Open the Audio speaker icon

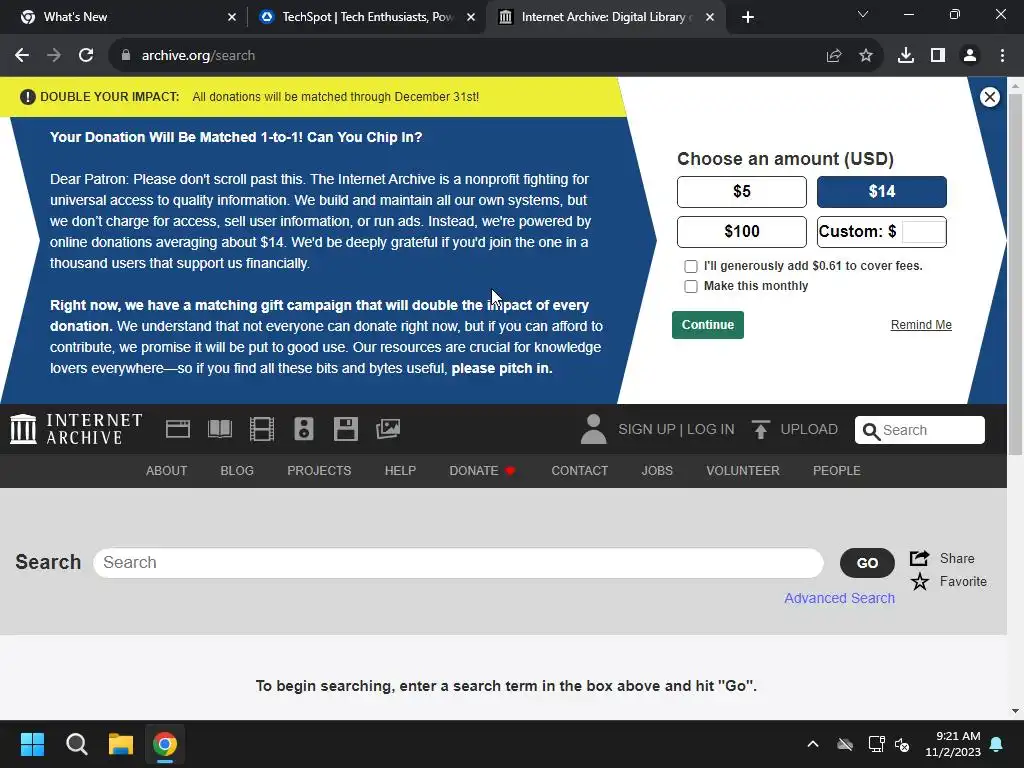pos(304,429)
